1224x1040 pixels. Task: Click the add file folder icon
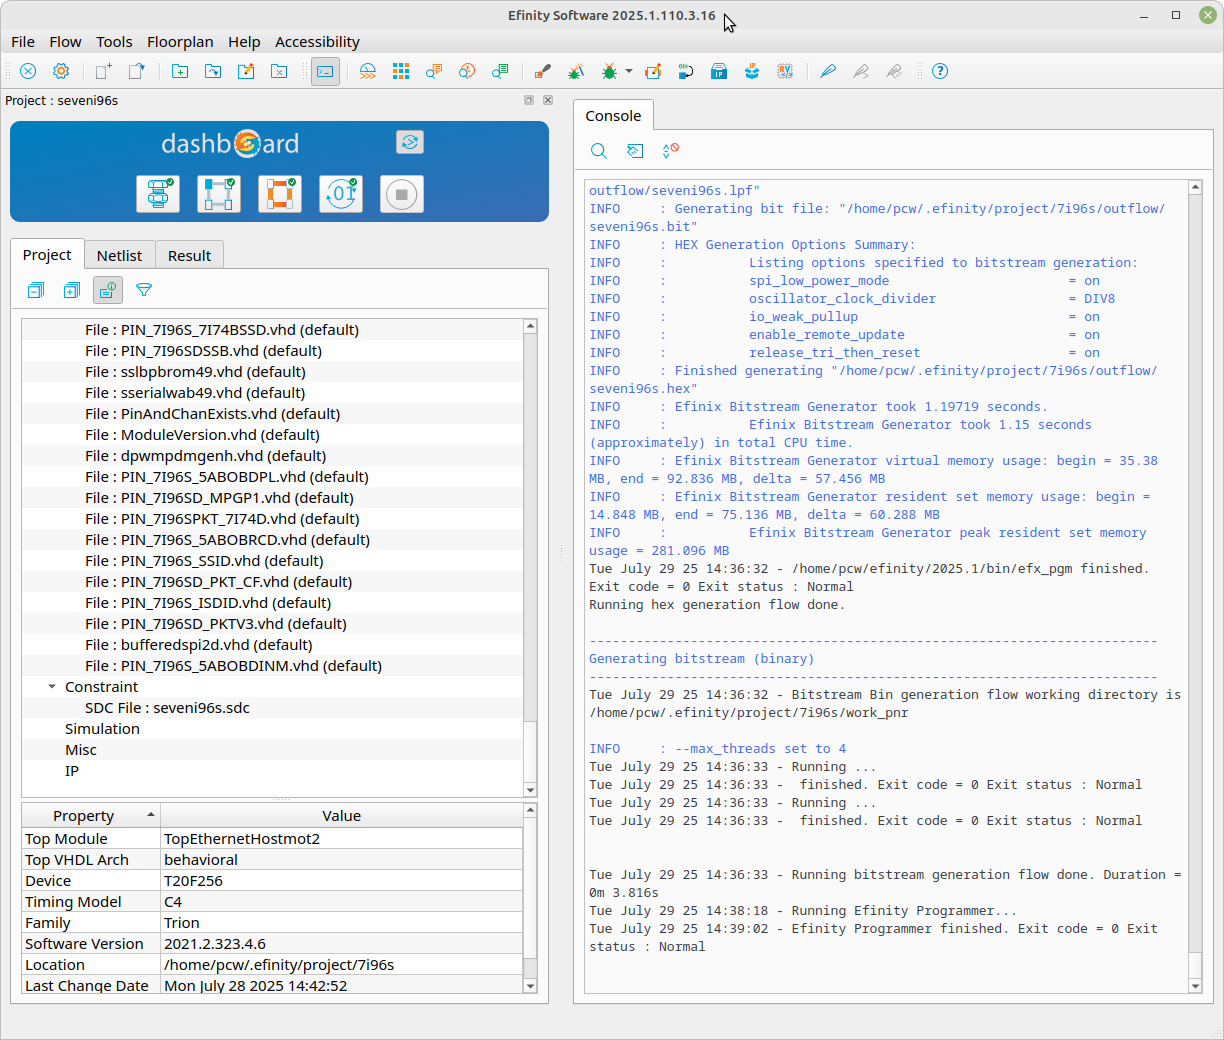(180, 71)
